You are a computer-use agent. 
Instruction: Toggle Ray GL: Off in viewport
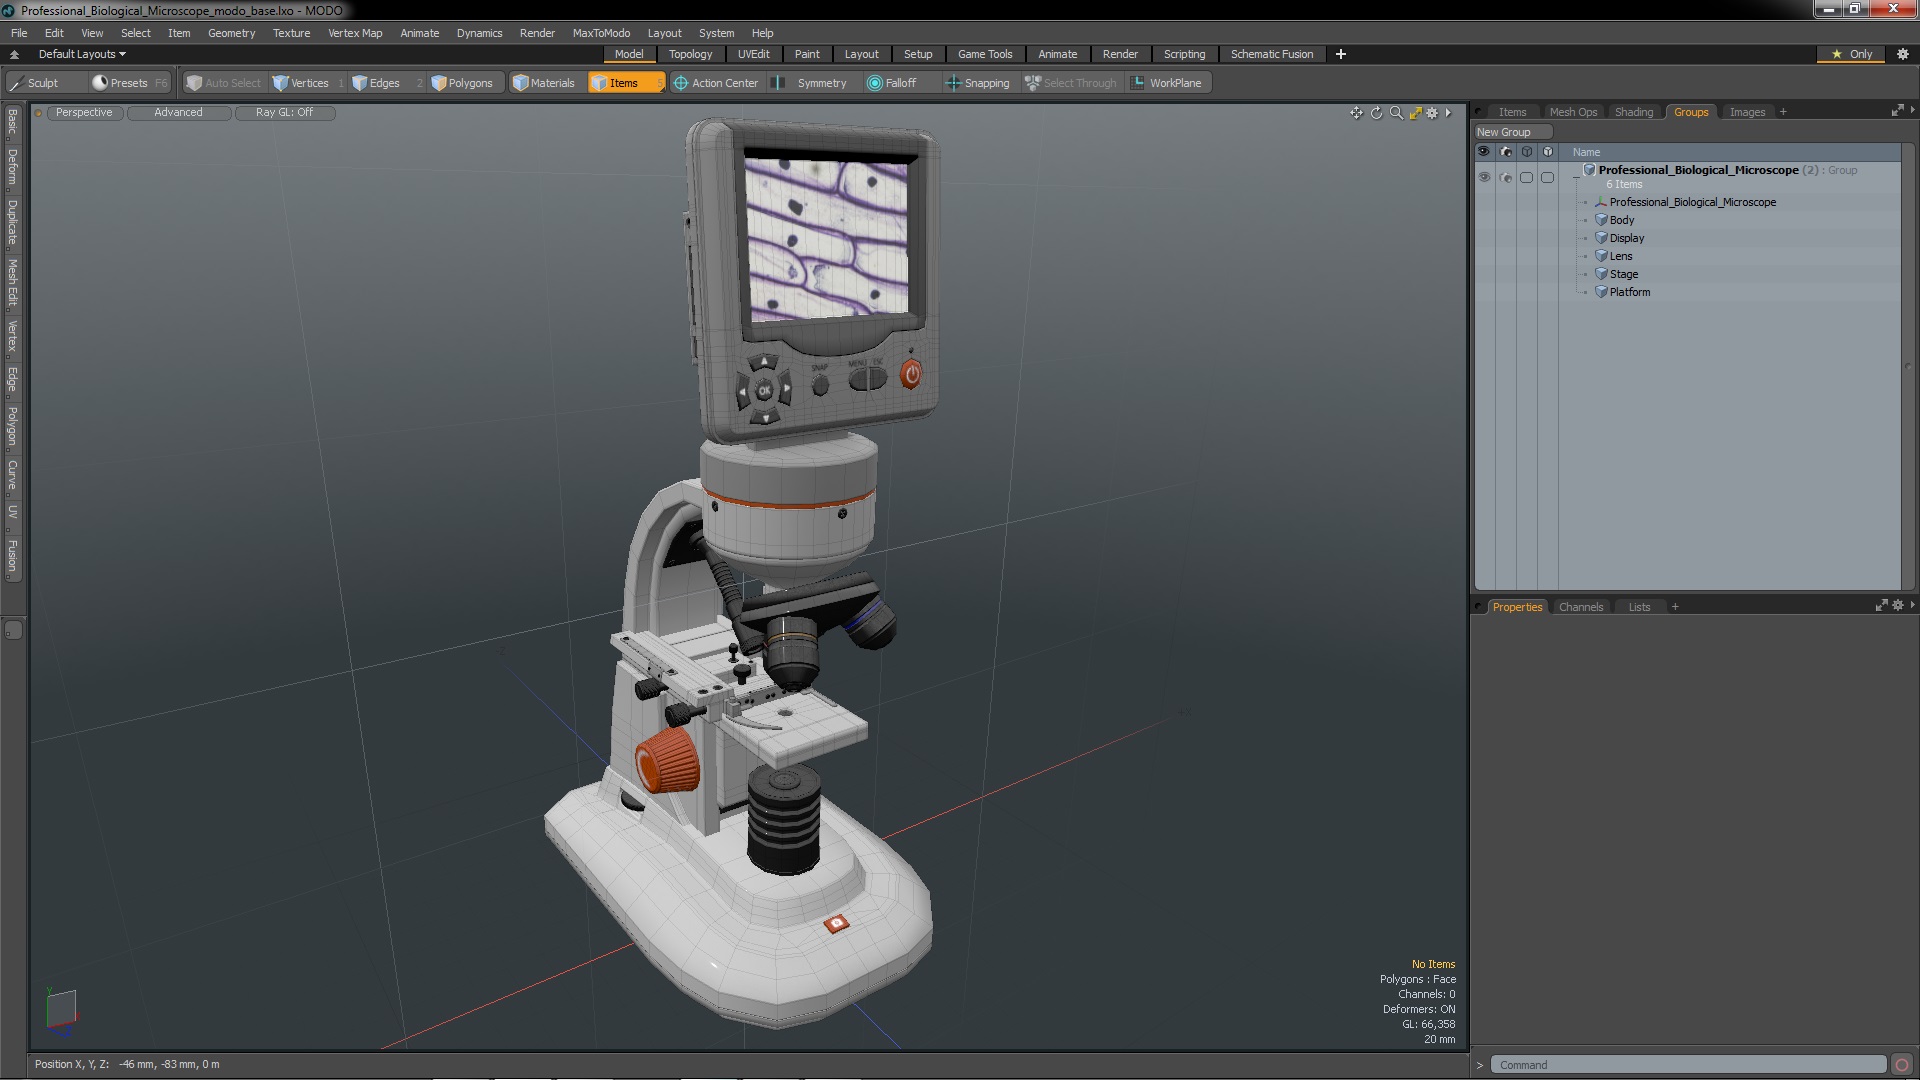[x=285, y=113]
